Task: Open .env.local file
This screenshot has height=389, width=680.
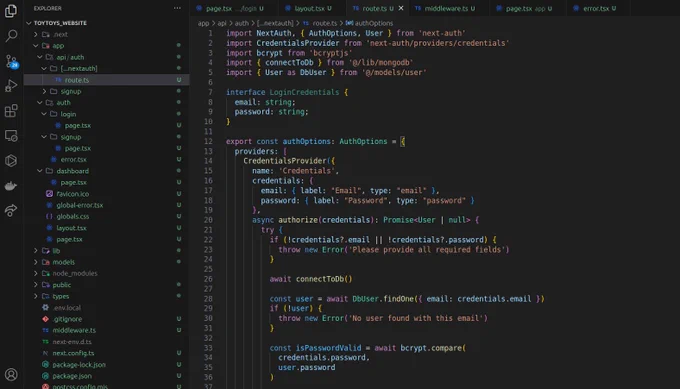Action: pos(106,307)
